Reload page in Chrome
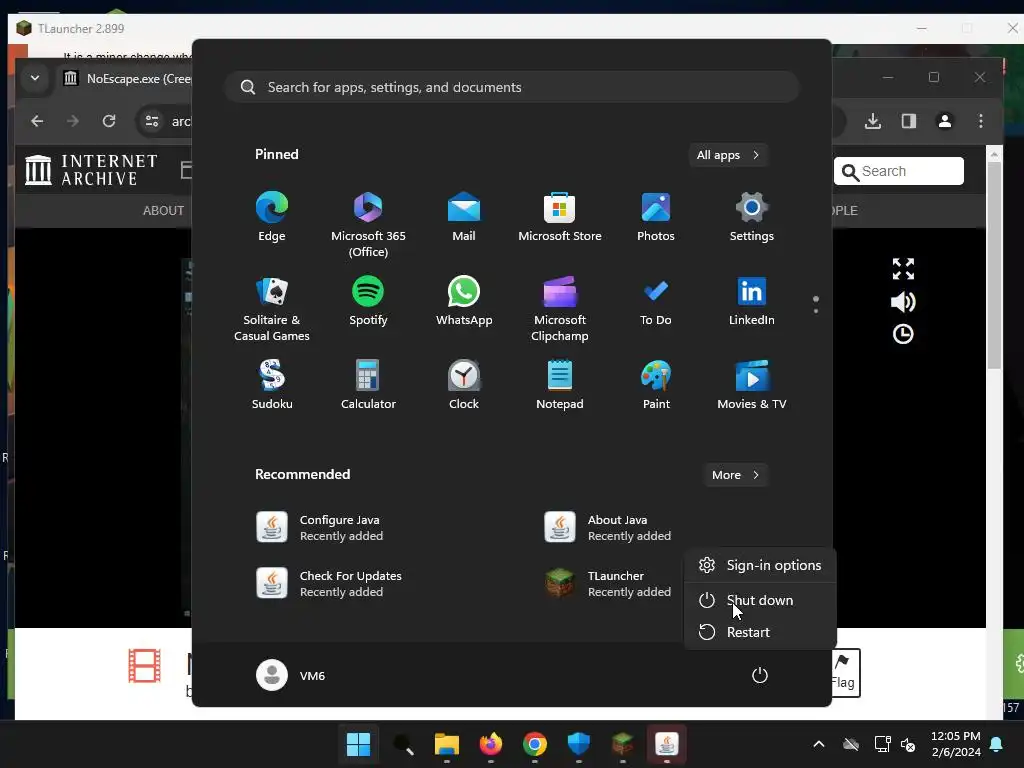This screenshot has height=768, width=1024. 109,121
